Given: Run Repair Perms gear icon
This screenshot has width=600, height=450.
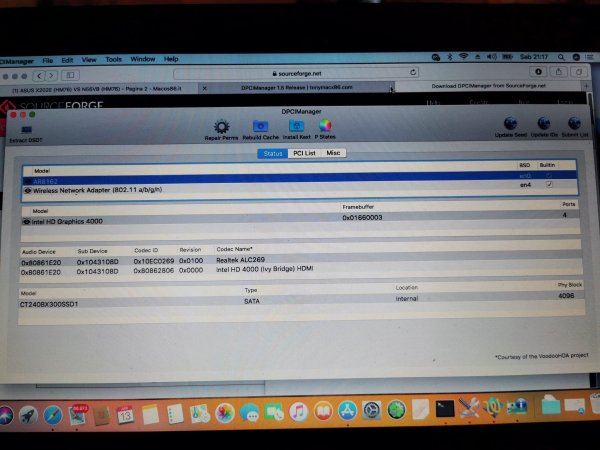Looking at the screenshot, I should pyautogui.click(x=221, y=127).
